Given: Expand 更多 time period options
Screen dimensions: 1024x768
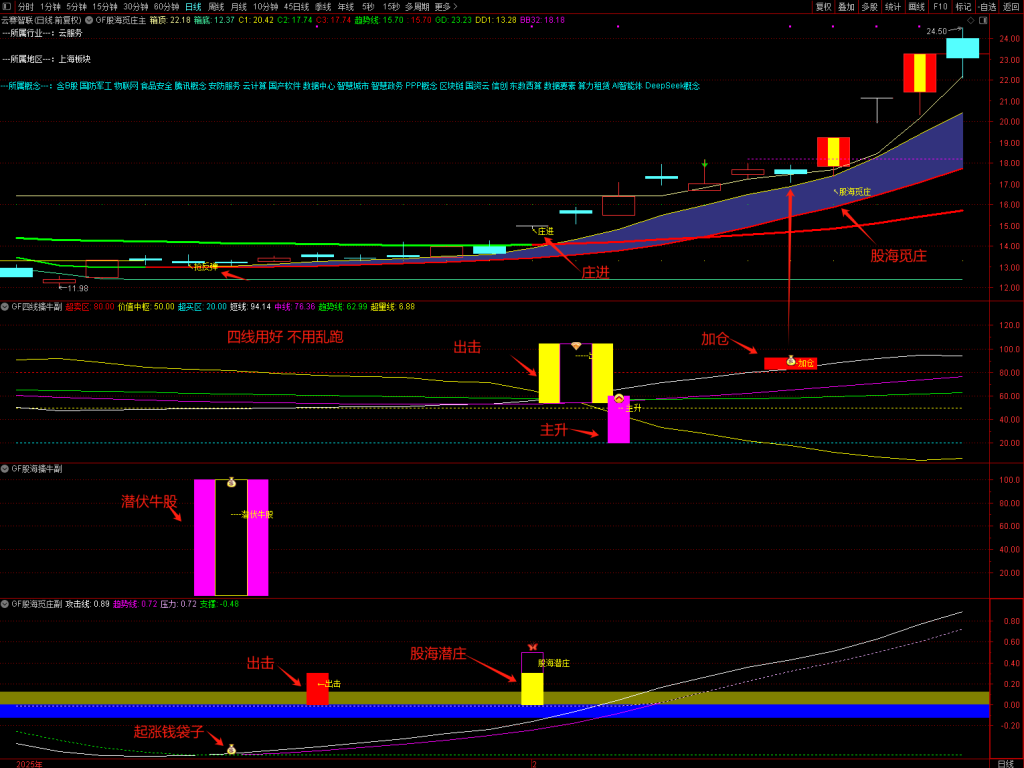Looking at the screenshot, I should point(445,6).
